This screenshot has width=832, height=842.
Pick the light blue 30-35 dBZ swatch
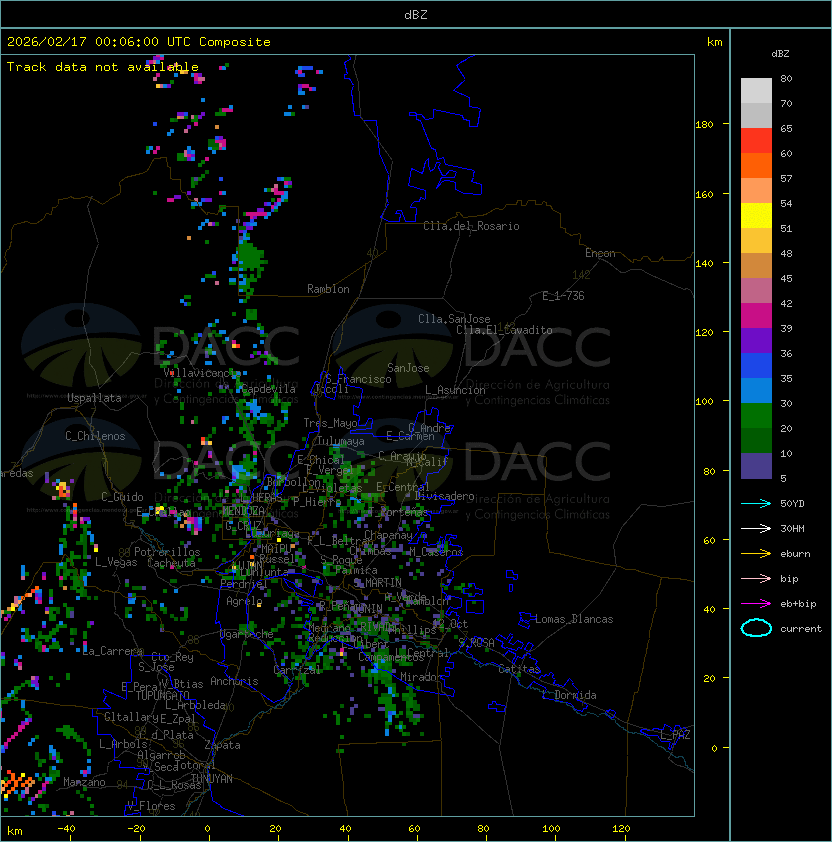(756, 390)
